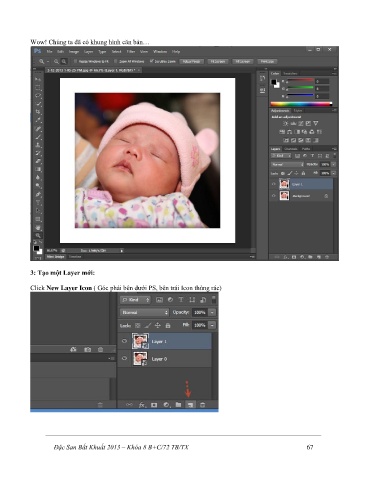370x480 pixels.
Task: Toggle Resize Windows to Fit checkbox
Action: point(75,61)
